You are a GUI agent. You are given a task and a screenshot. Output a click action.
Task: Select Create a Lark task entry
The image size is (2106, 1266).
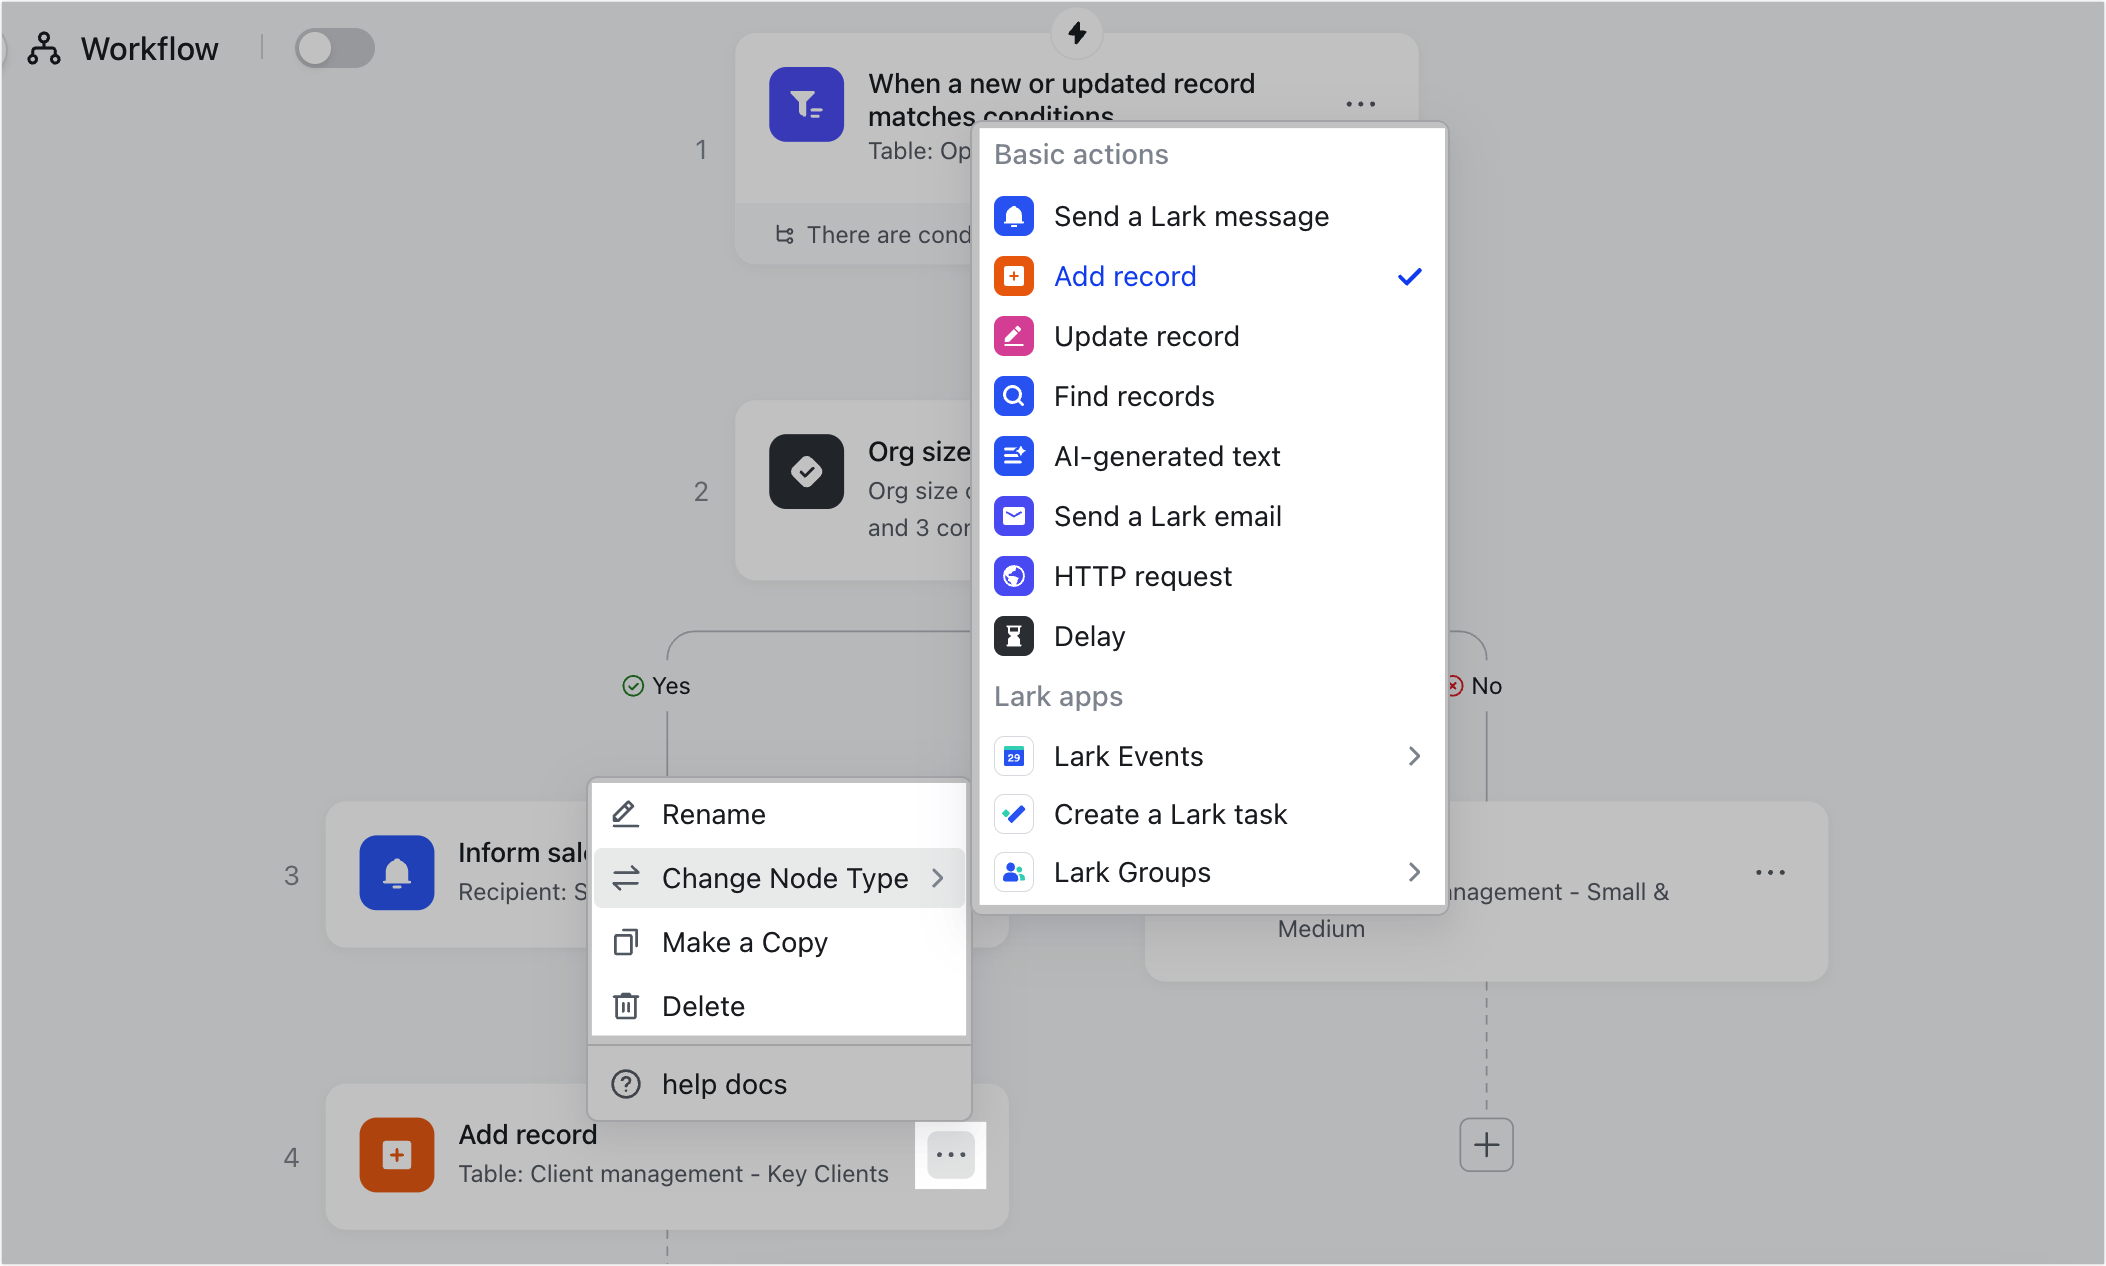[x=1212, y=814]
